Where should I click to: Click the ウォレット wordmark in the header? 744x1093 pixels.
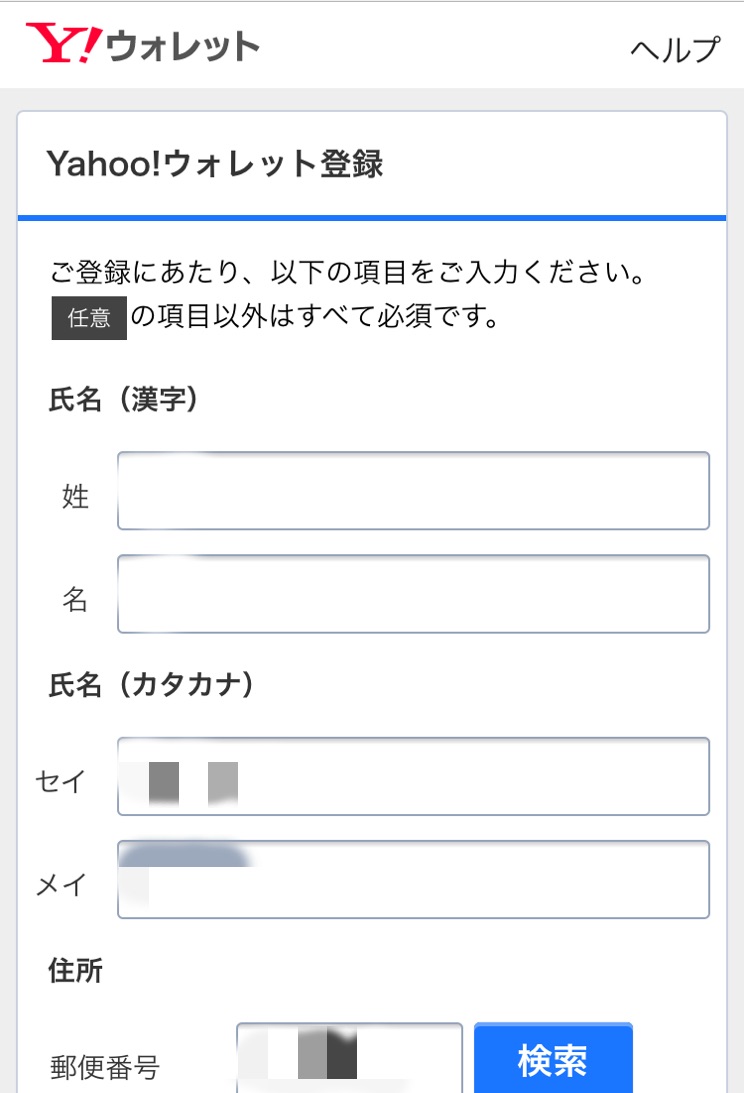coord(183,46)
